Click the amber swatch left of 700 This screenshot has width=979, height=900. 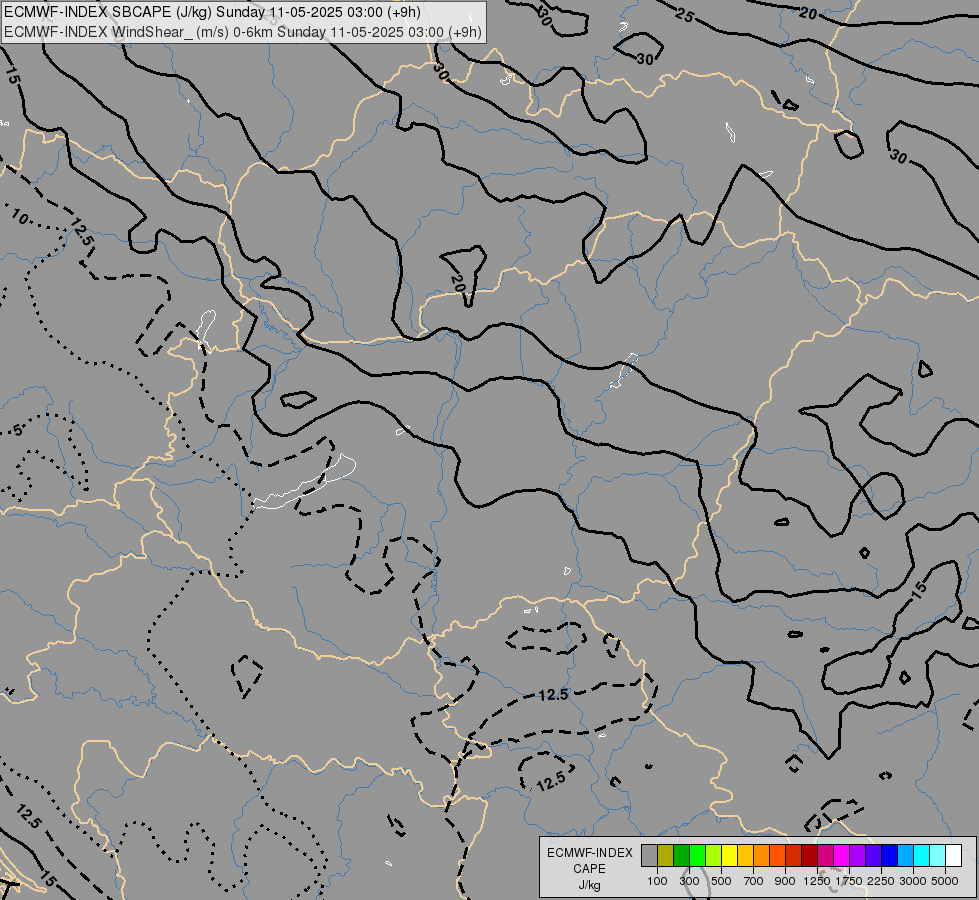click(x=745, y=855)
